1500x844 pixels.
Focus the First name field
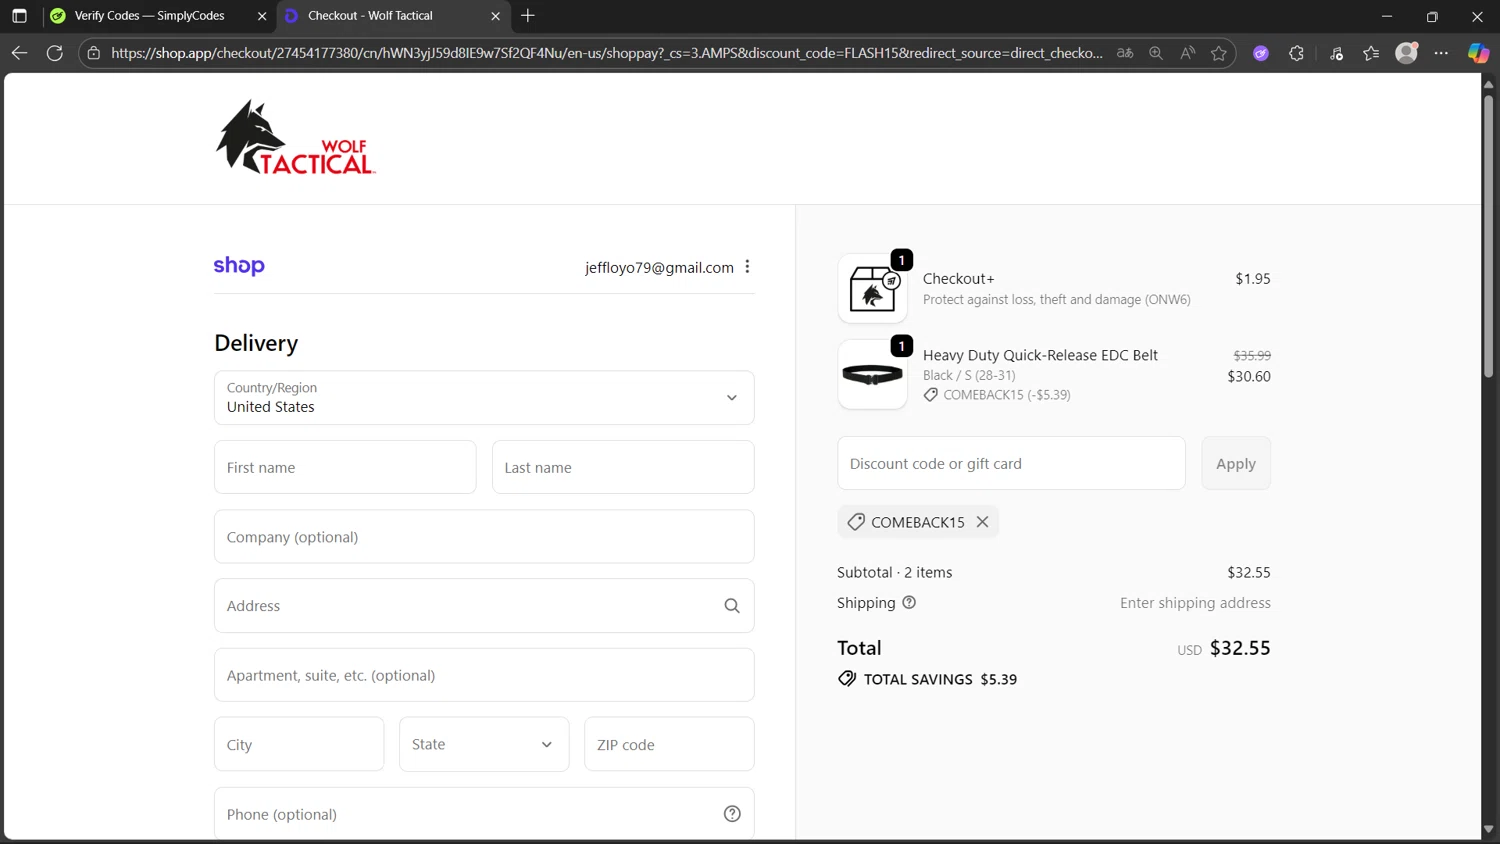coord(345,467)
